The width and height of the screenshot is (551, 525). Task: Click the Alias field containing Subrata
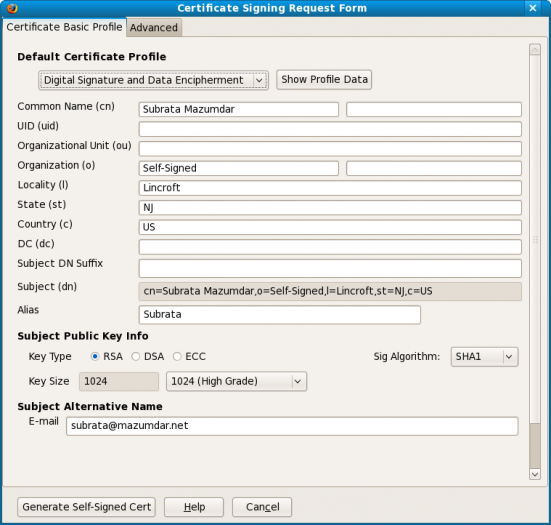tap(280, 315)
